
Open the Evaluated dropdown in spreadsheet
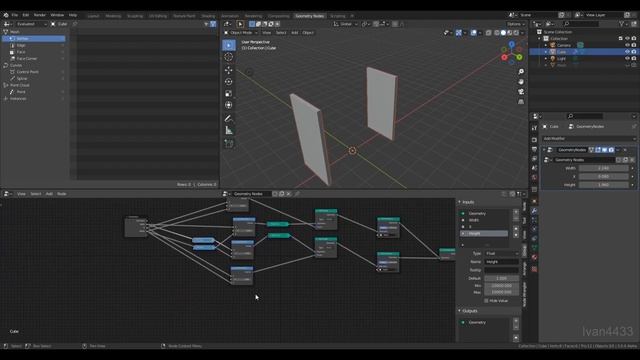[x=31, y=24]
